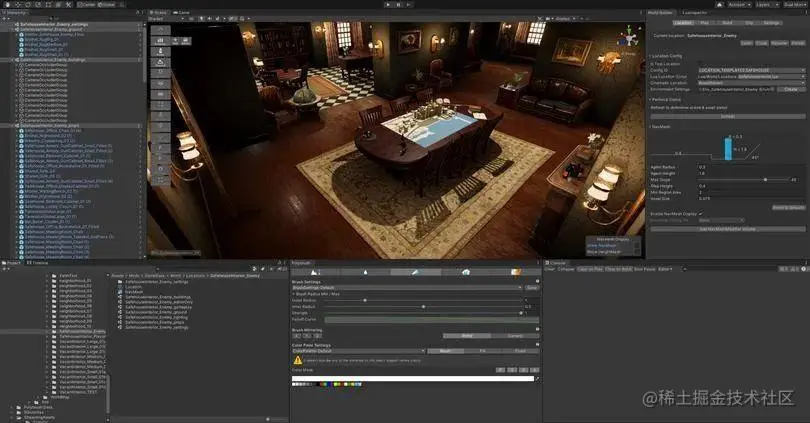Image resolution: width=810 pixels, height=423 pixels.
Task: Switch to the Scene tab
Action: point(158,12)
